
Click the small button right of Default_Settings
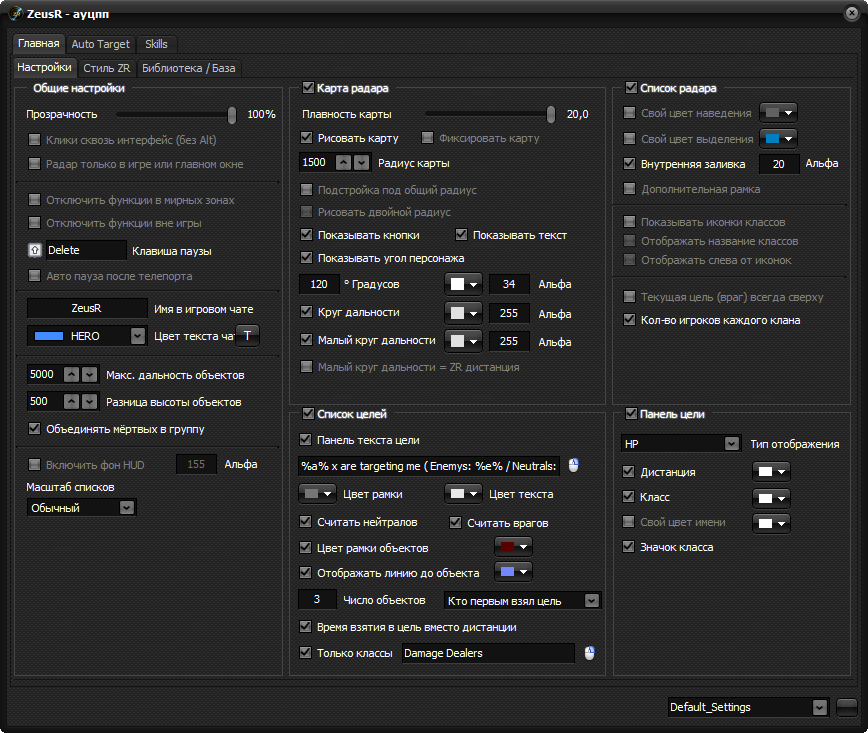[846, 707]
